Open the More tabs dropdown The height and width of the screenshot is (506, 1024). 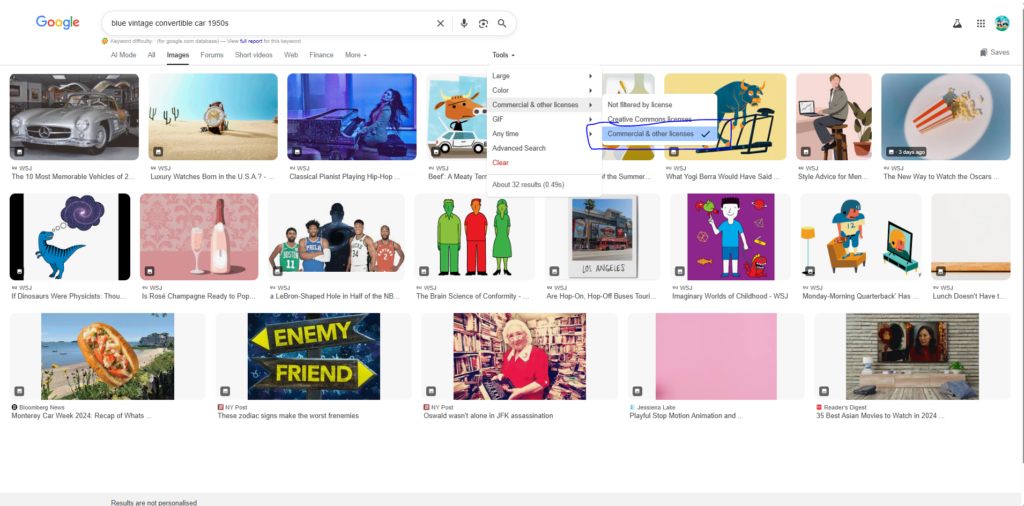tap(356, 55)
